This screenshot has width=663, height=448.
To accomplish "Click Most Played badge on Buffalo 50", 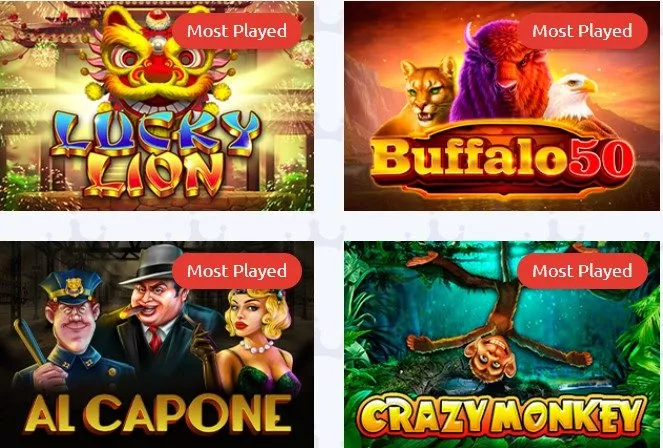I will point(582,31).
